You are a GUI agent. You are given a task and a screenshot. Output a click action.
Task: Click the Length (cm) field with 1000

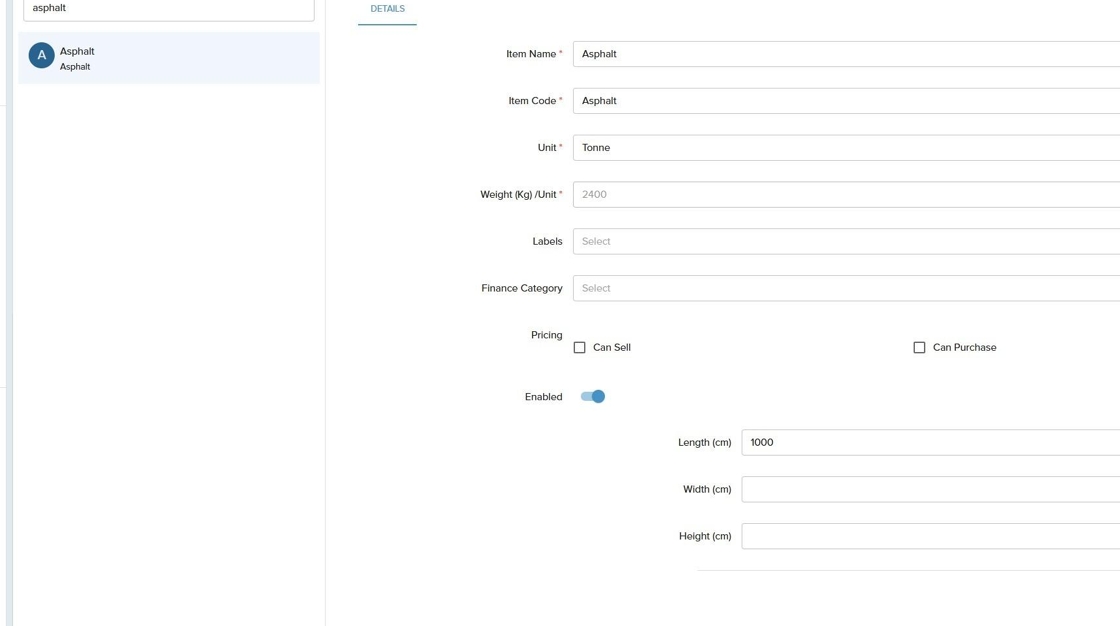pyautogui.click(x=930, y=443)
